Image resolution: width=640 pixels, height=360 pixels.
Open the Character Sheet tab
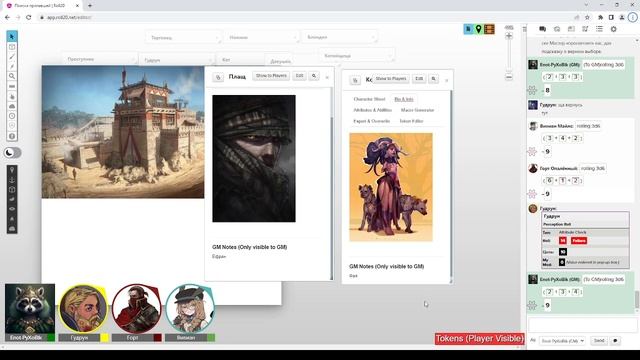(369, 99)
